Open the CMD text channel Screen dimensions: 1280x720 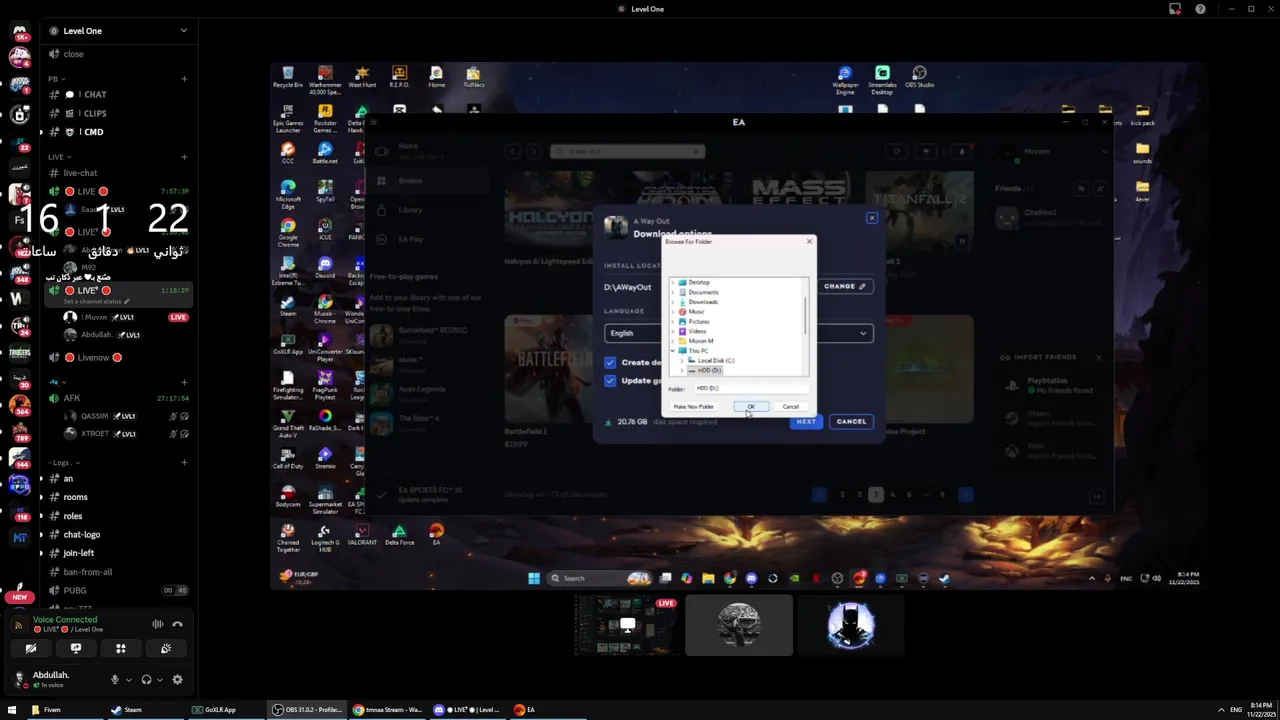click(118, 132)
